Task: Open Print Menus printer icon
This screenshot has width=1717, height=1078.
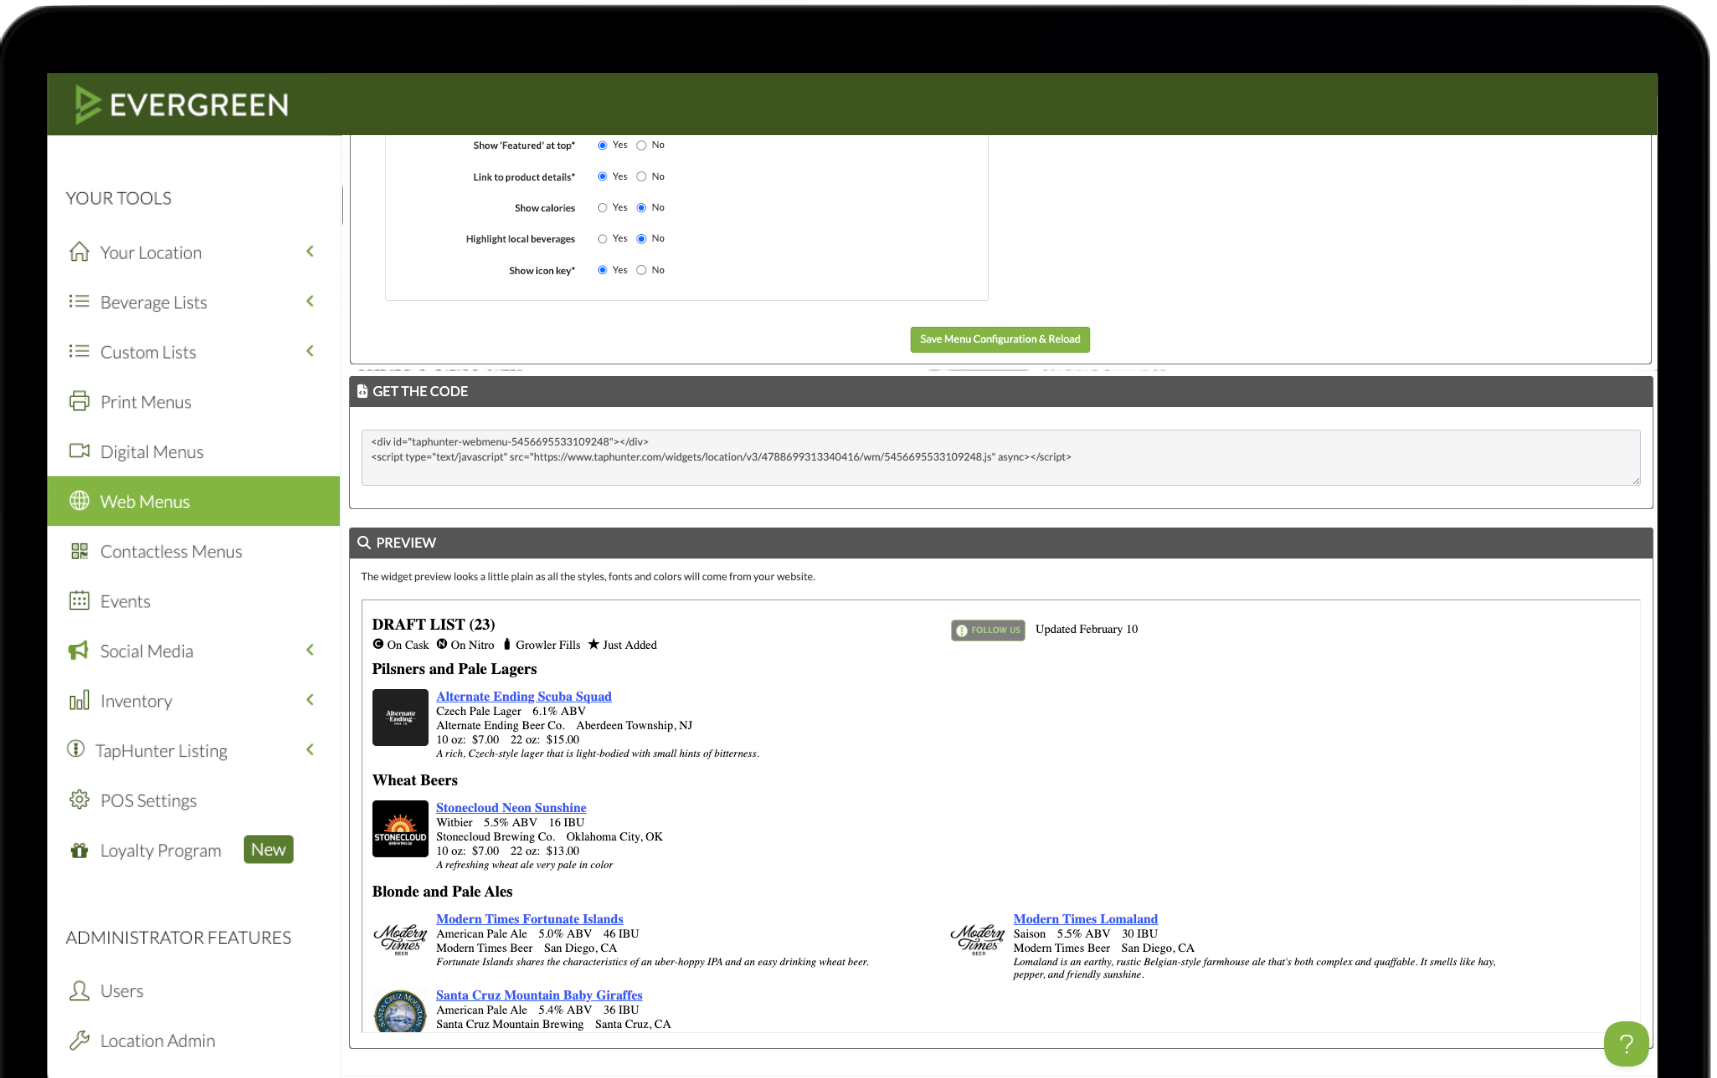Action: coord(79,401)
